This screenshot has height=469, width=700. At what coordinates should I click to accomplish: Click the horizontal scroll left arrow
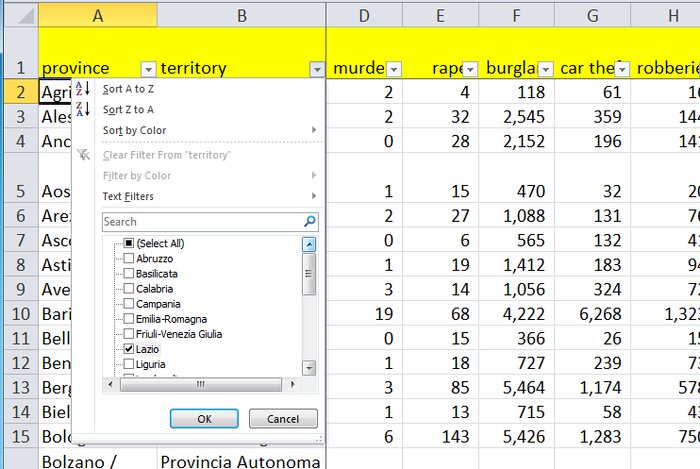(127, 384)
